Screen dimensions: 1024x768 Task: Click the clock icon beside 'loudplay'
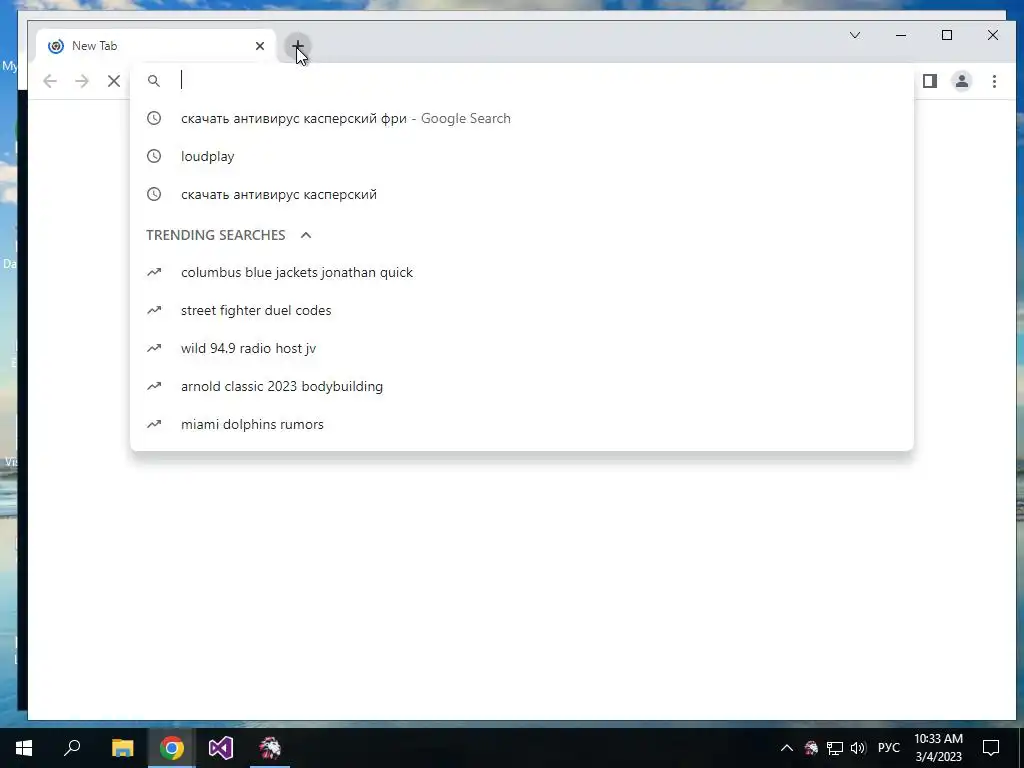tap(153, 156)
